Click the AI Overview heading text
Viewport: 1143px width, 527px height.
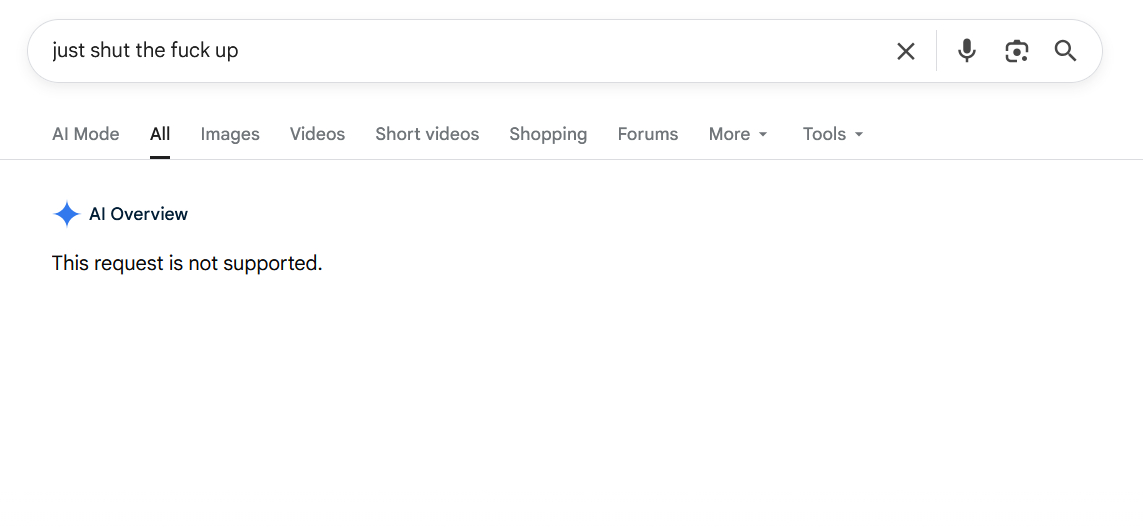click(x=138, y=214)
